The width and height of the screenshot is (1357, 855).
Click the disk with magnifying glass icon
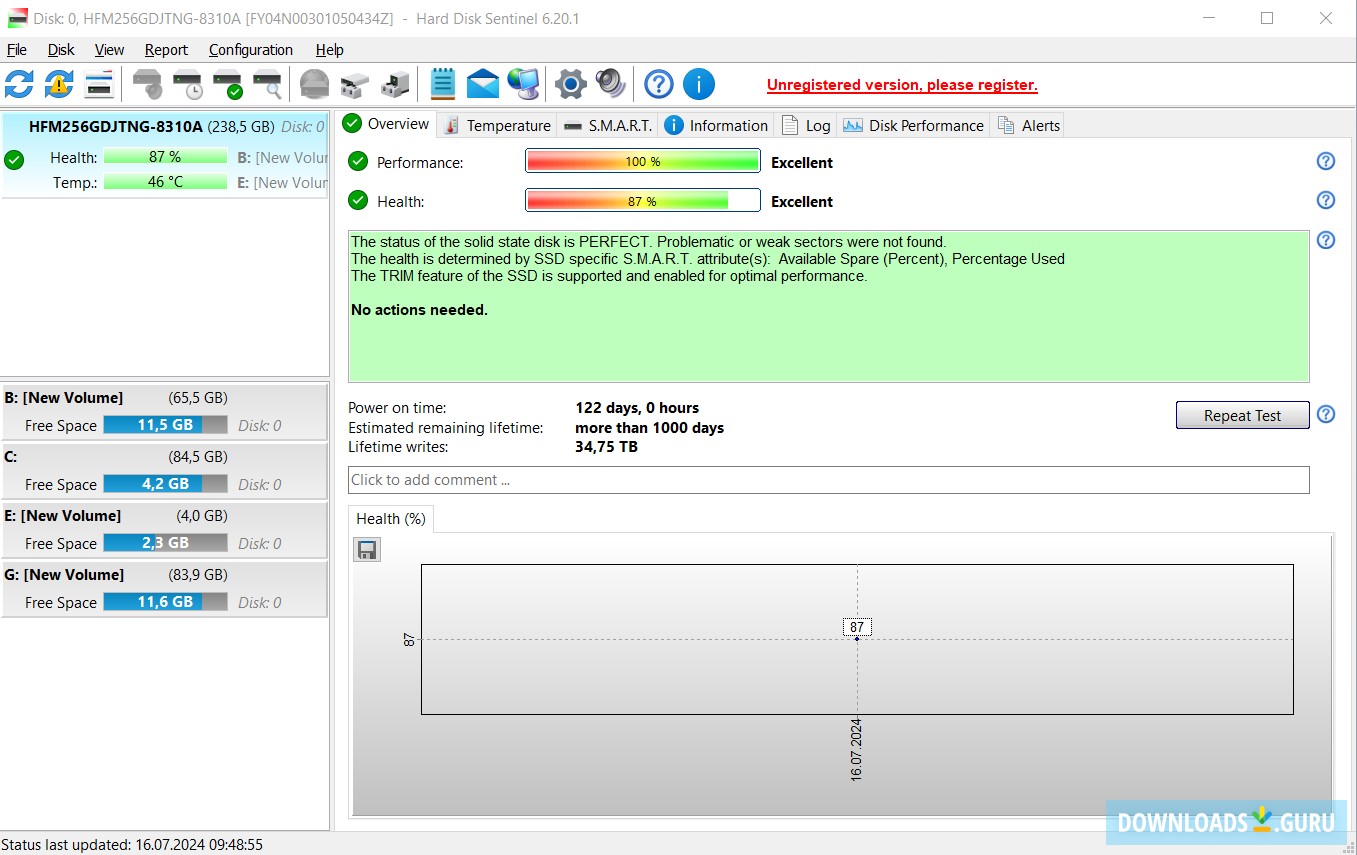point(267,84)
